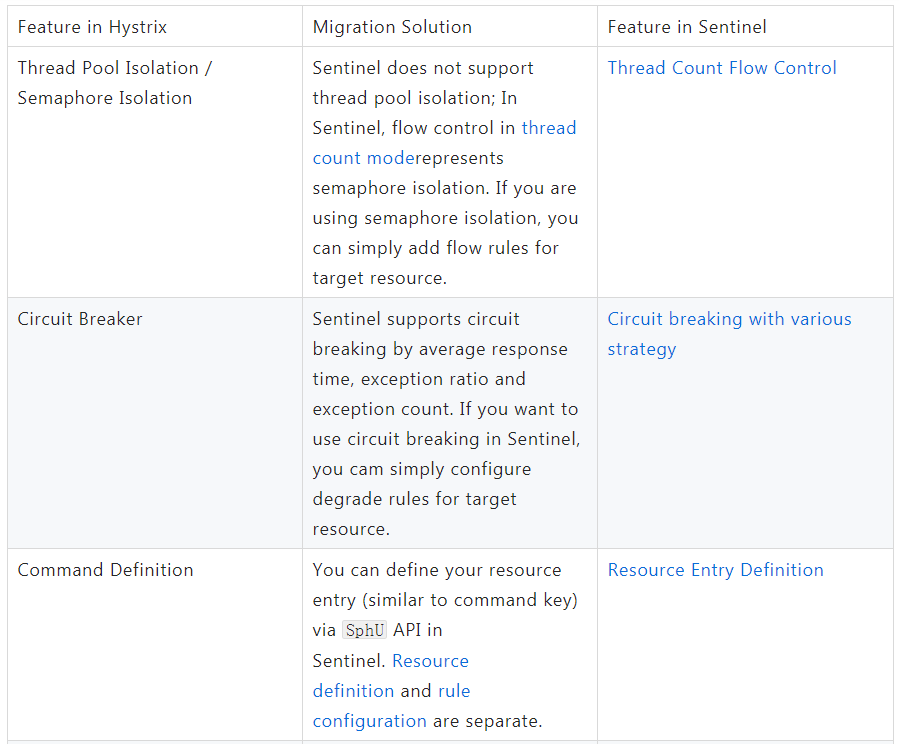
Task: Click 'You can define your resource' text
Action: point(437,570)
